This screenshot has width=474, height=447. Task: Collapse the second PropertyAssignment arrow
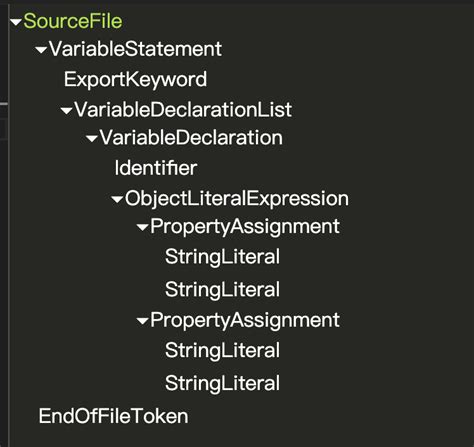tap(142, 321)
